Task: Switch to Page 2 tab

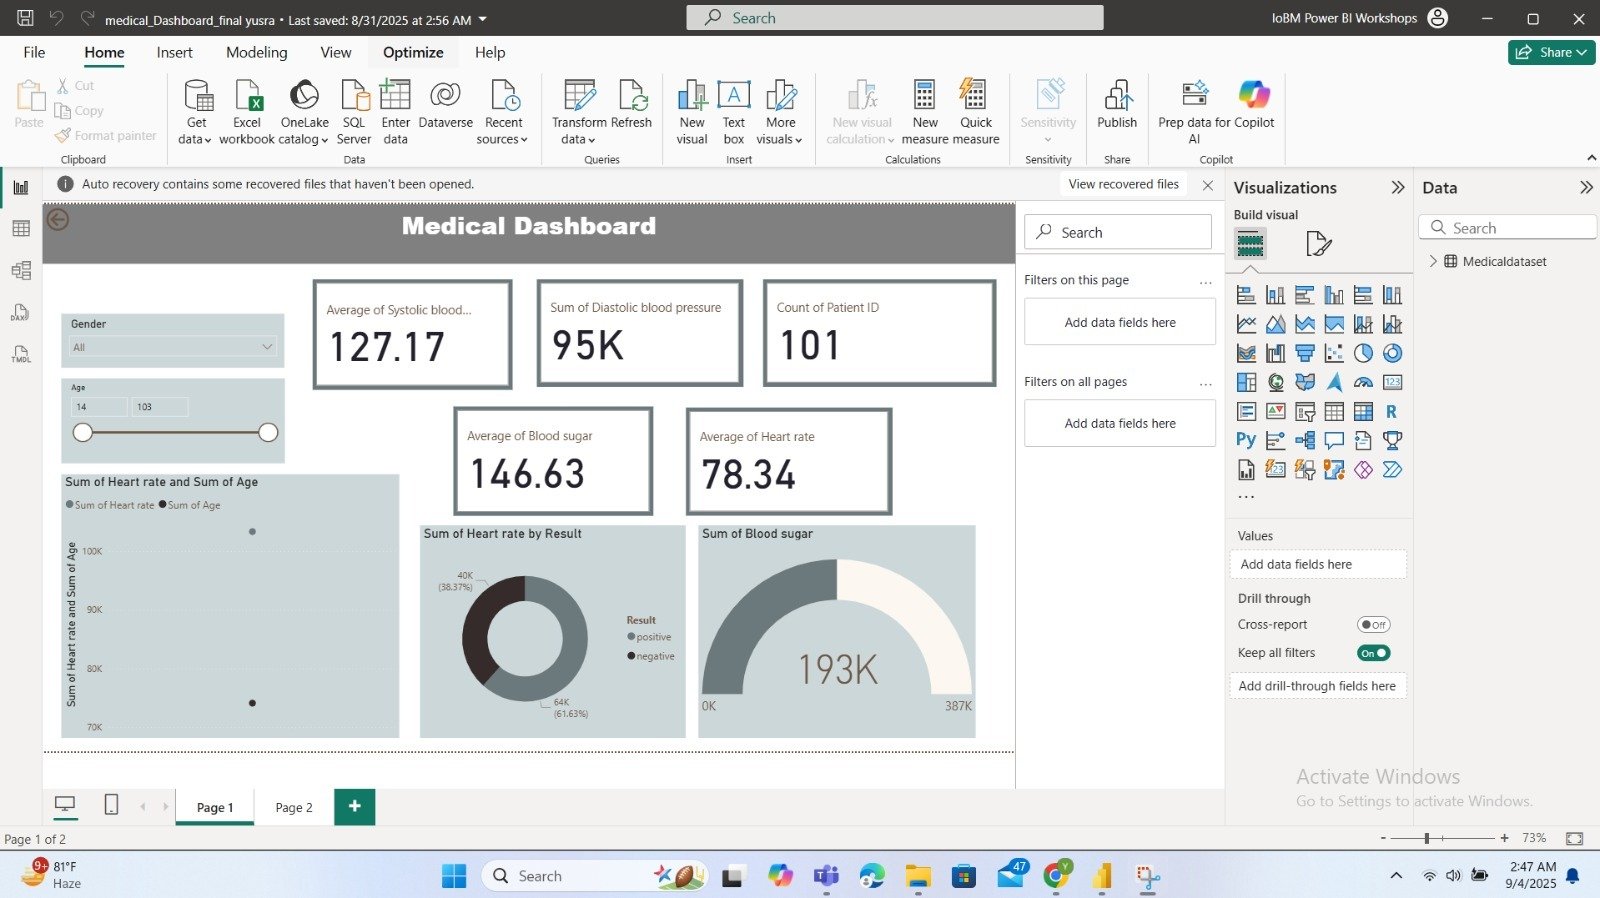Action: click(x=294, y=807)
